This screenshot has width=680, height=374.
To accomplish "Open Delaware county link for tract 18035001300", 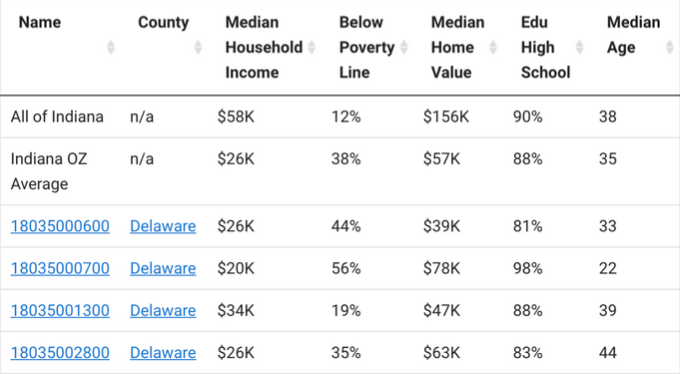I will pyautogui.click(x=163, y=310).
